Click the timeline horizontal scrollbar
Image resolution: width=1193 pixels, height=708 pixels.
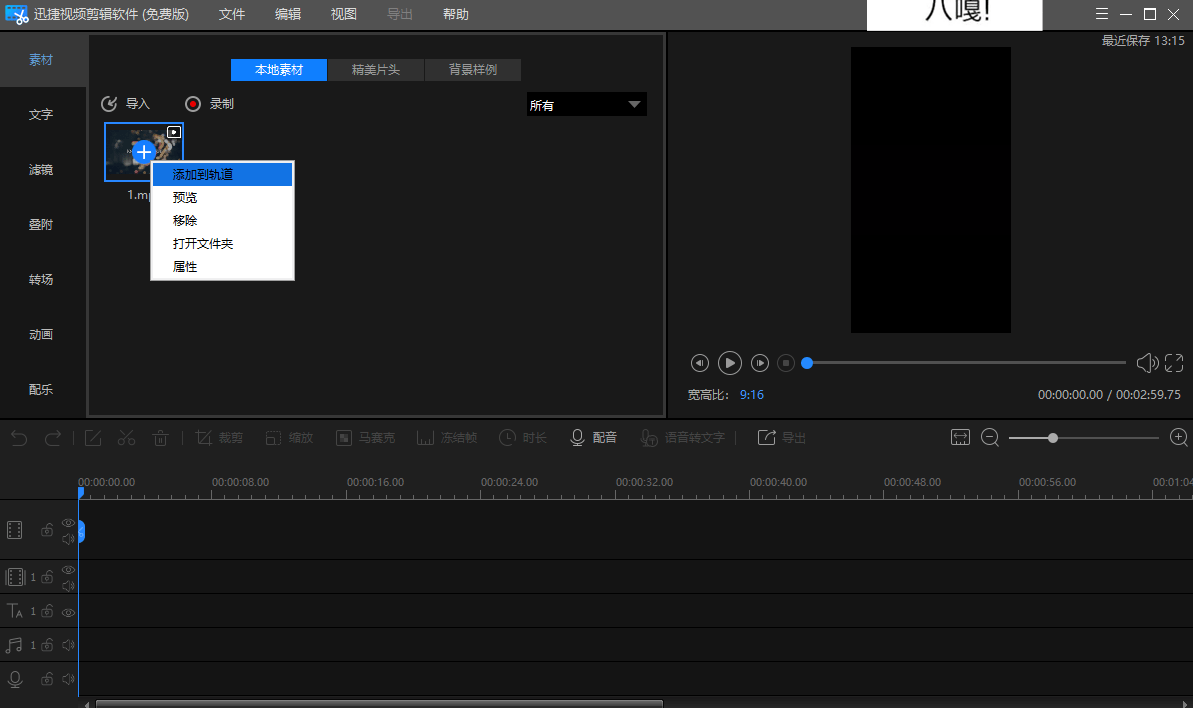[x=379, y=704]
